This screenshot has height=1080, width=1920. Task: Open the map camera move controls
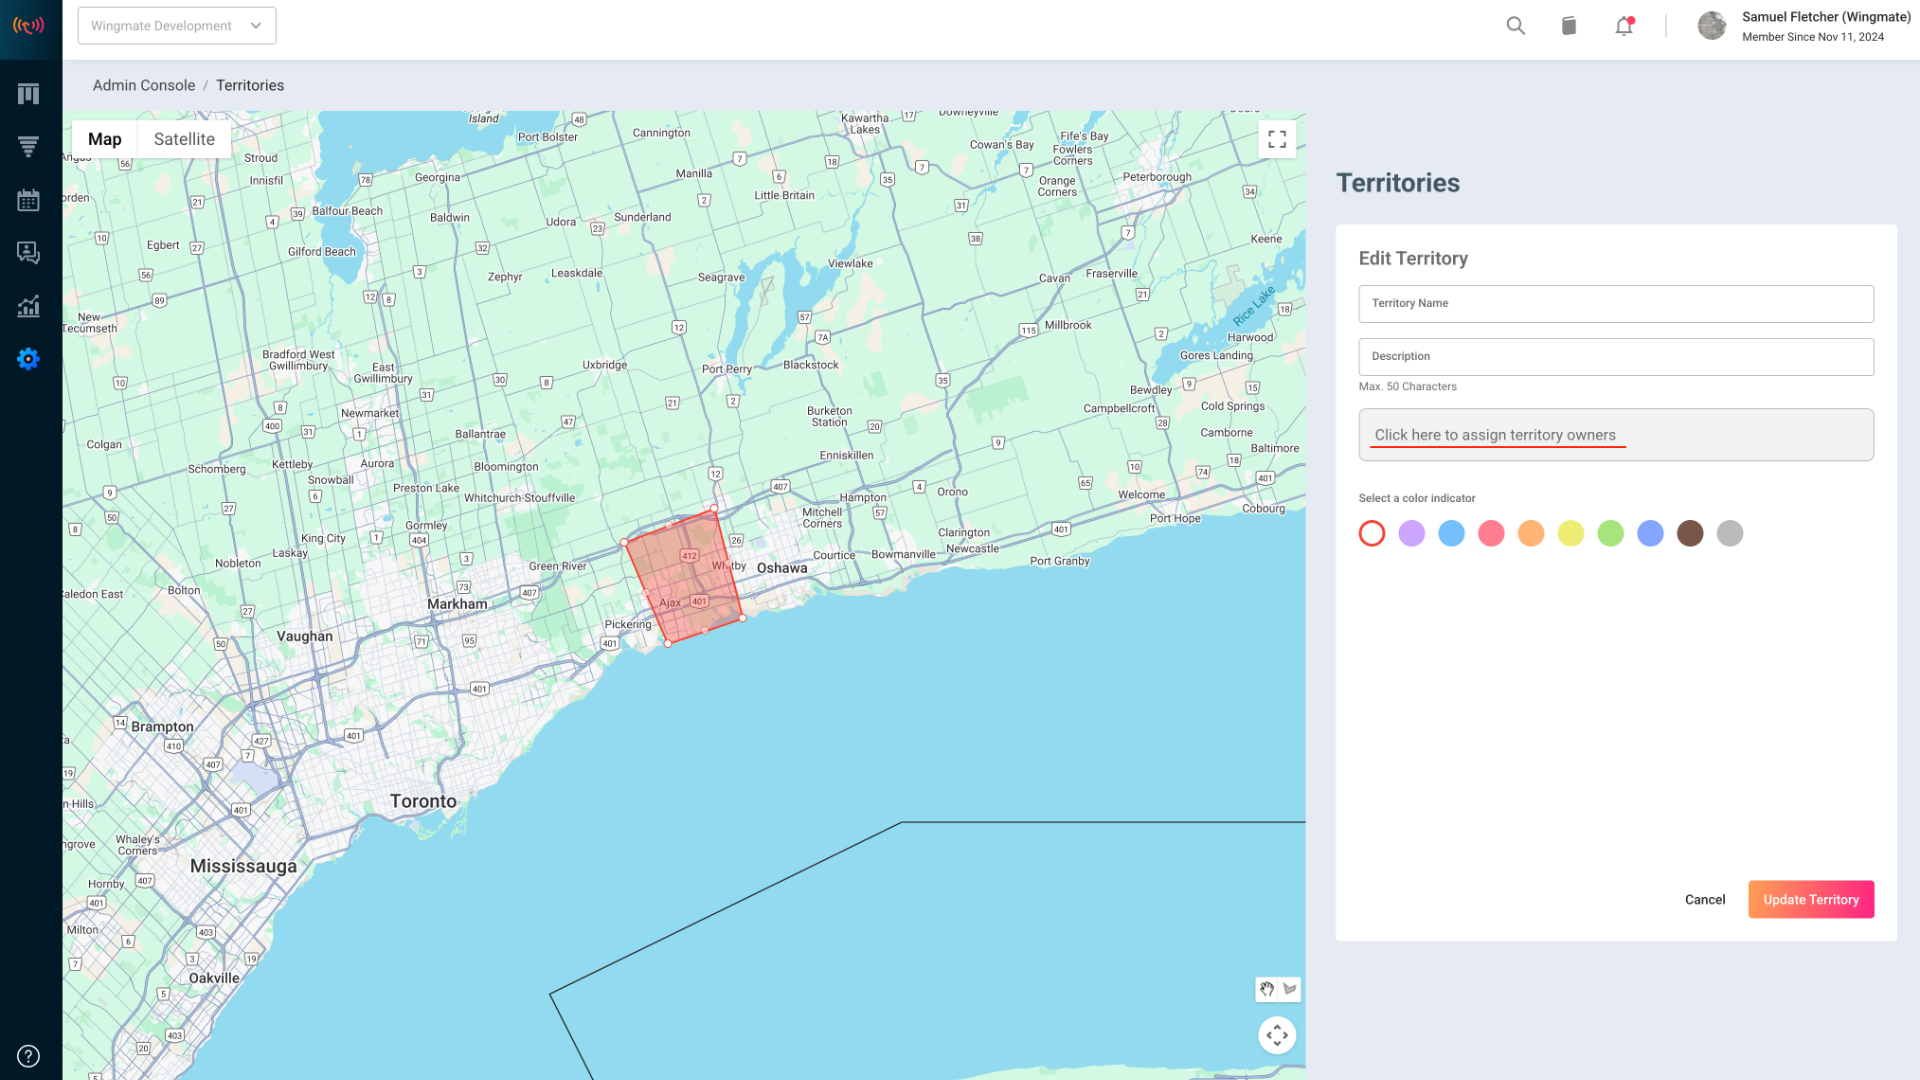(x=1277, y=1035)
